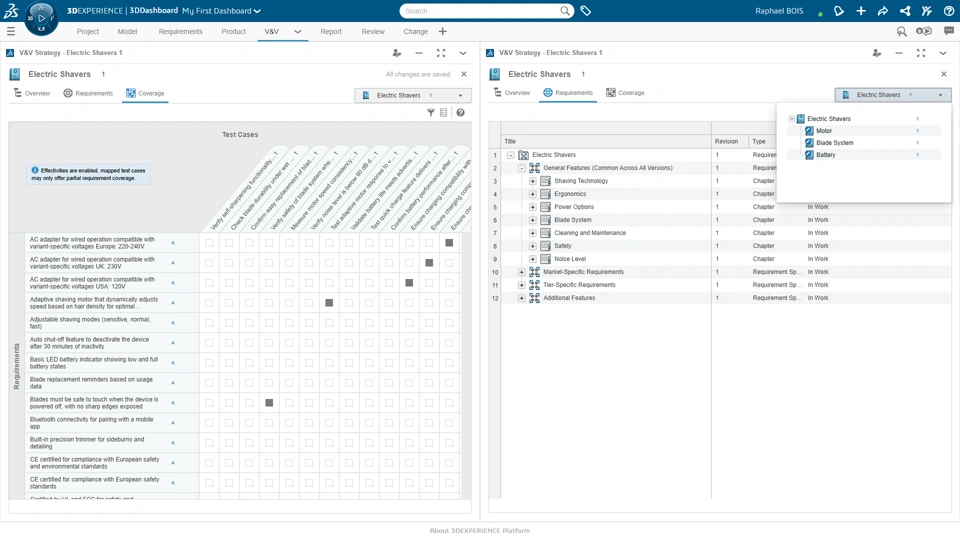
Task: Select the Battery item in dropdown list
Action: (825, 155)
